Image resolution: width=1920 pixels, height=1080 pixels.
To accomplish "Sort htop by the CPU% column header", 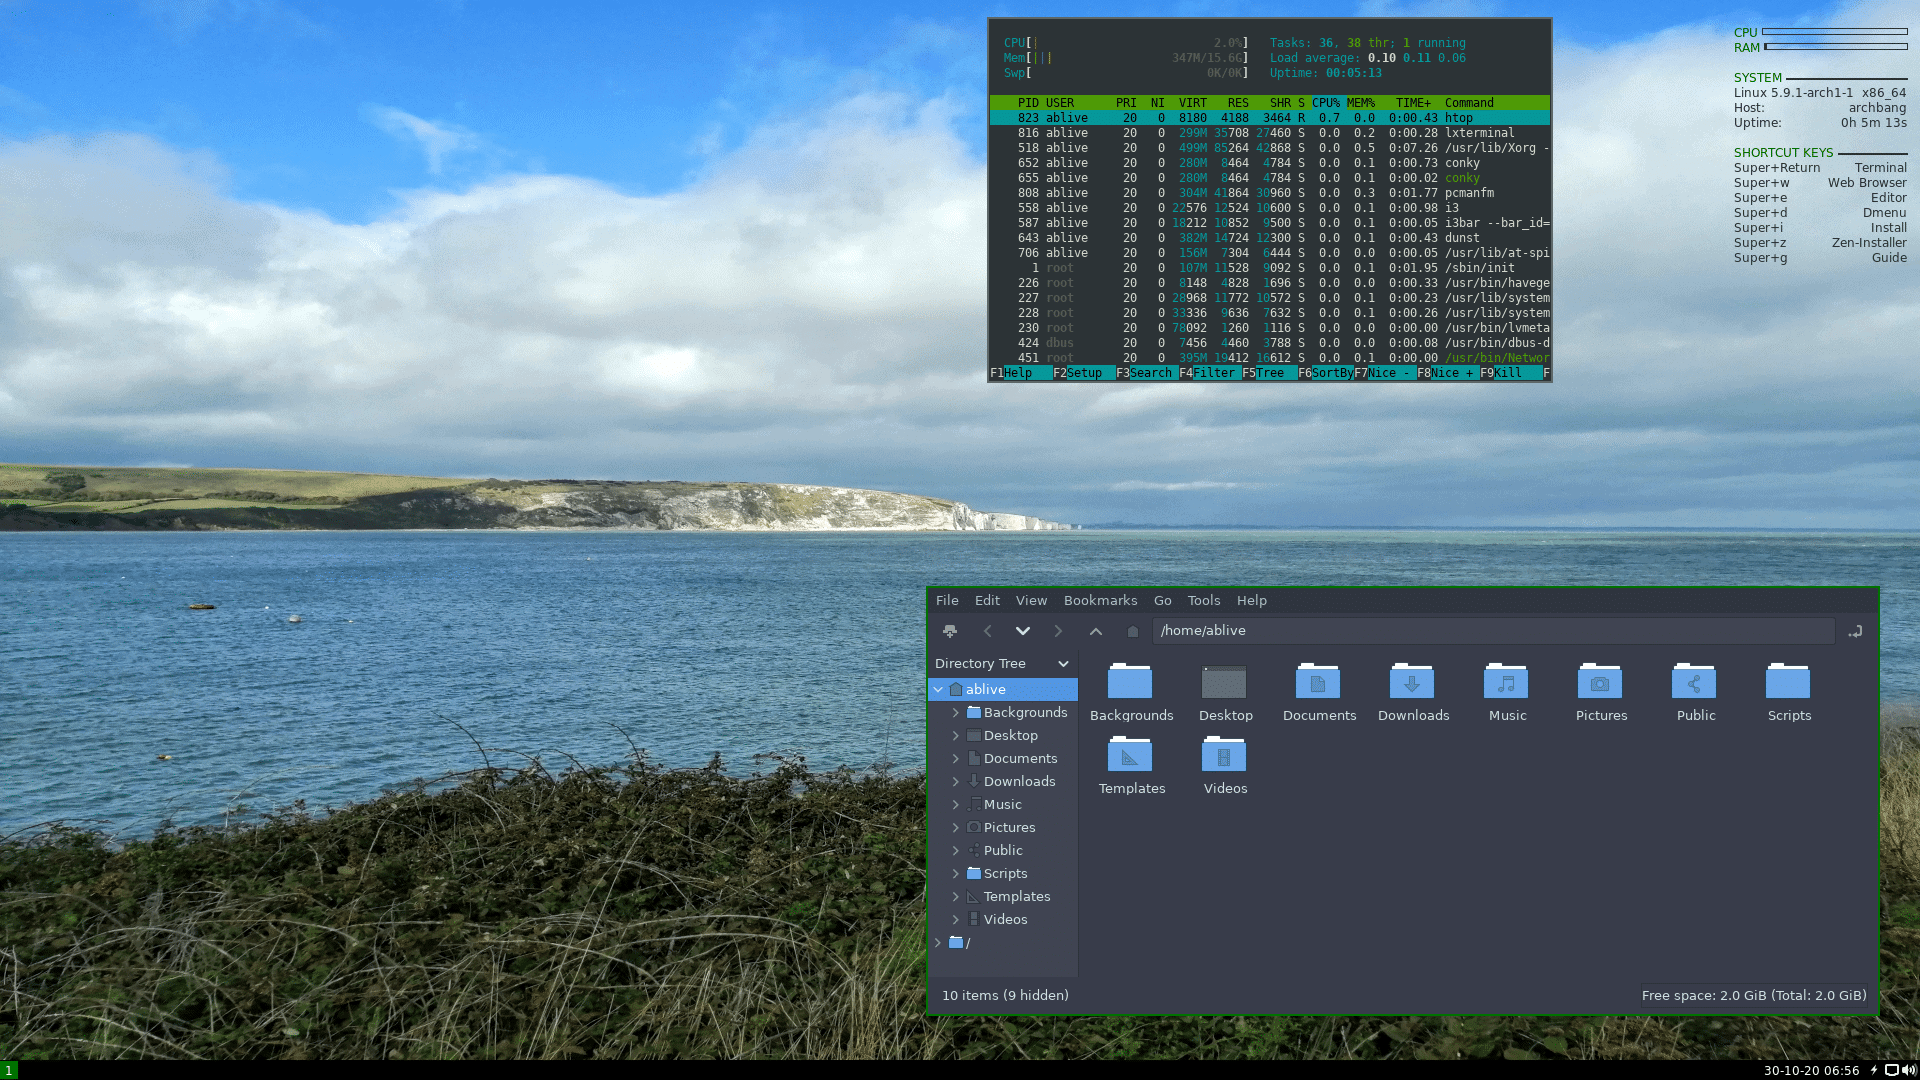I will pos(1326,103).
